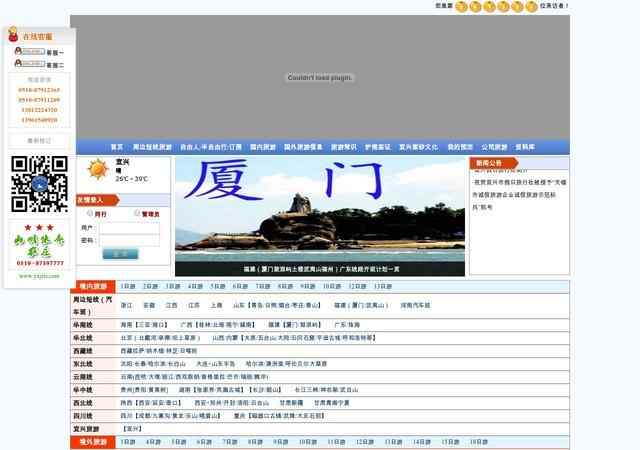Click the blue login button under password
Screen dimensions: 640x450
120,254
